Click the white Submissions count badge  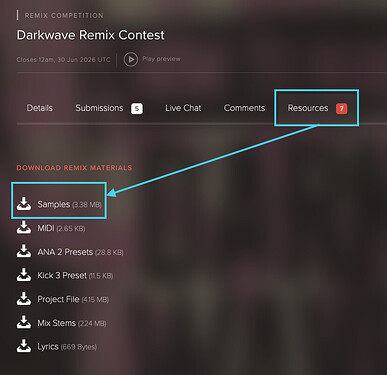pos(137,109)
